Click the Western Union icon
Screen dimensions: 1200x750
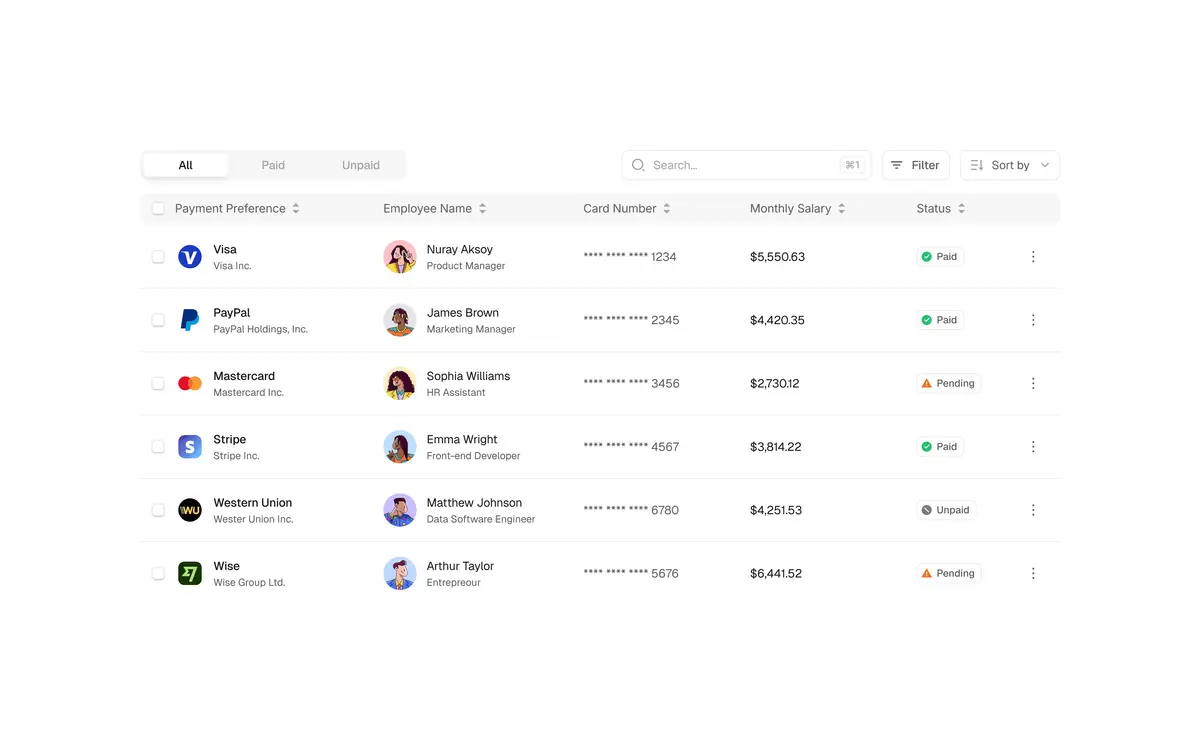[190, 510]
